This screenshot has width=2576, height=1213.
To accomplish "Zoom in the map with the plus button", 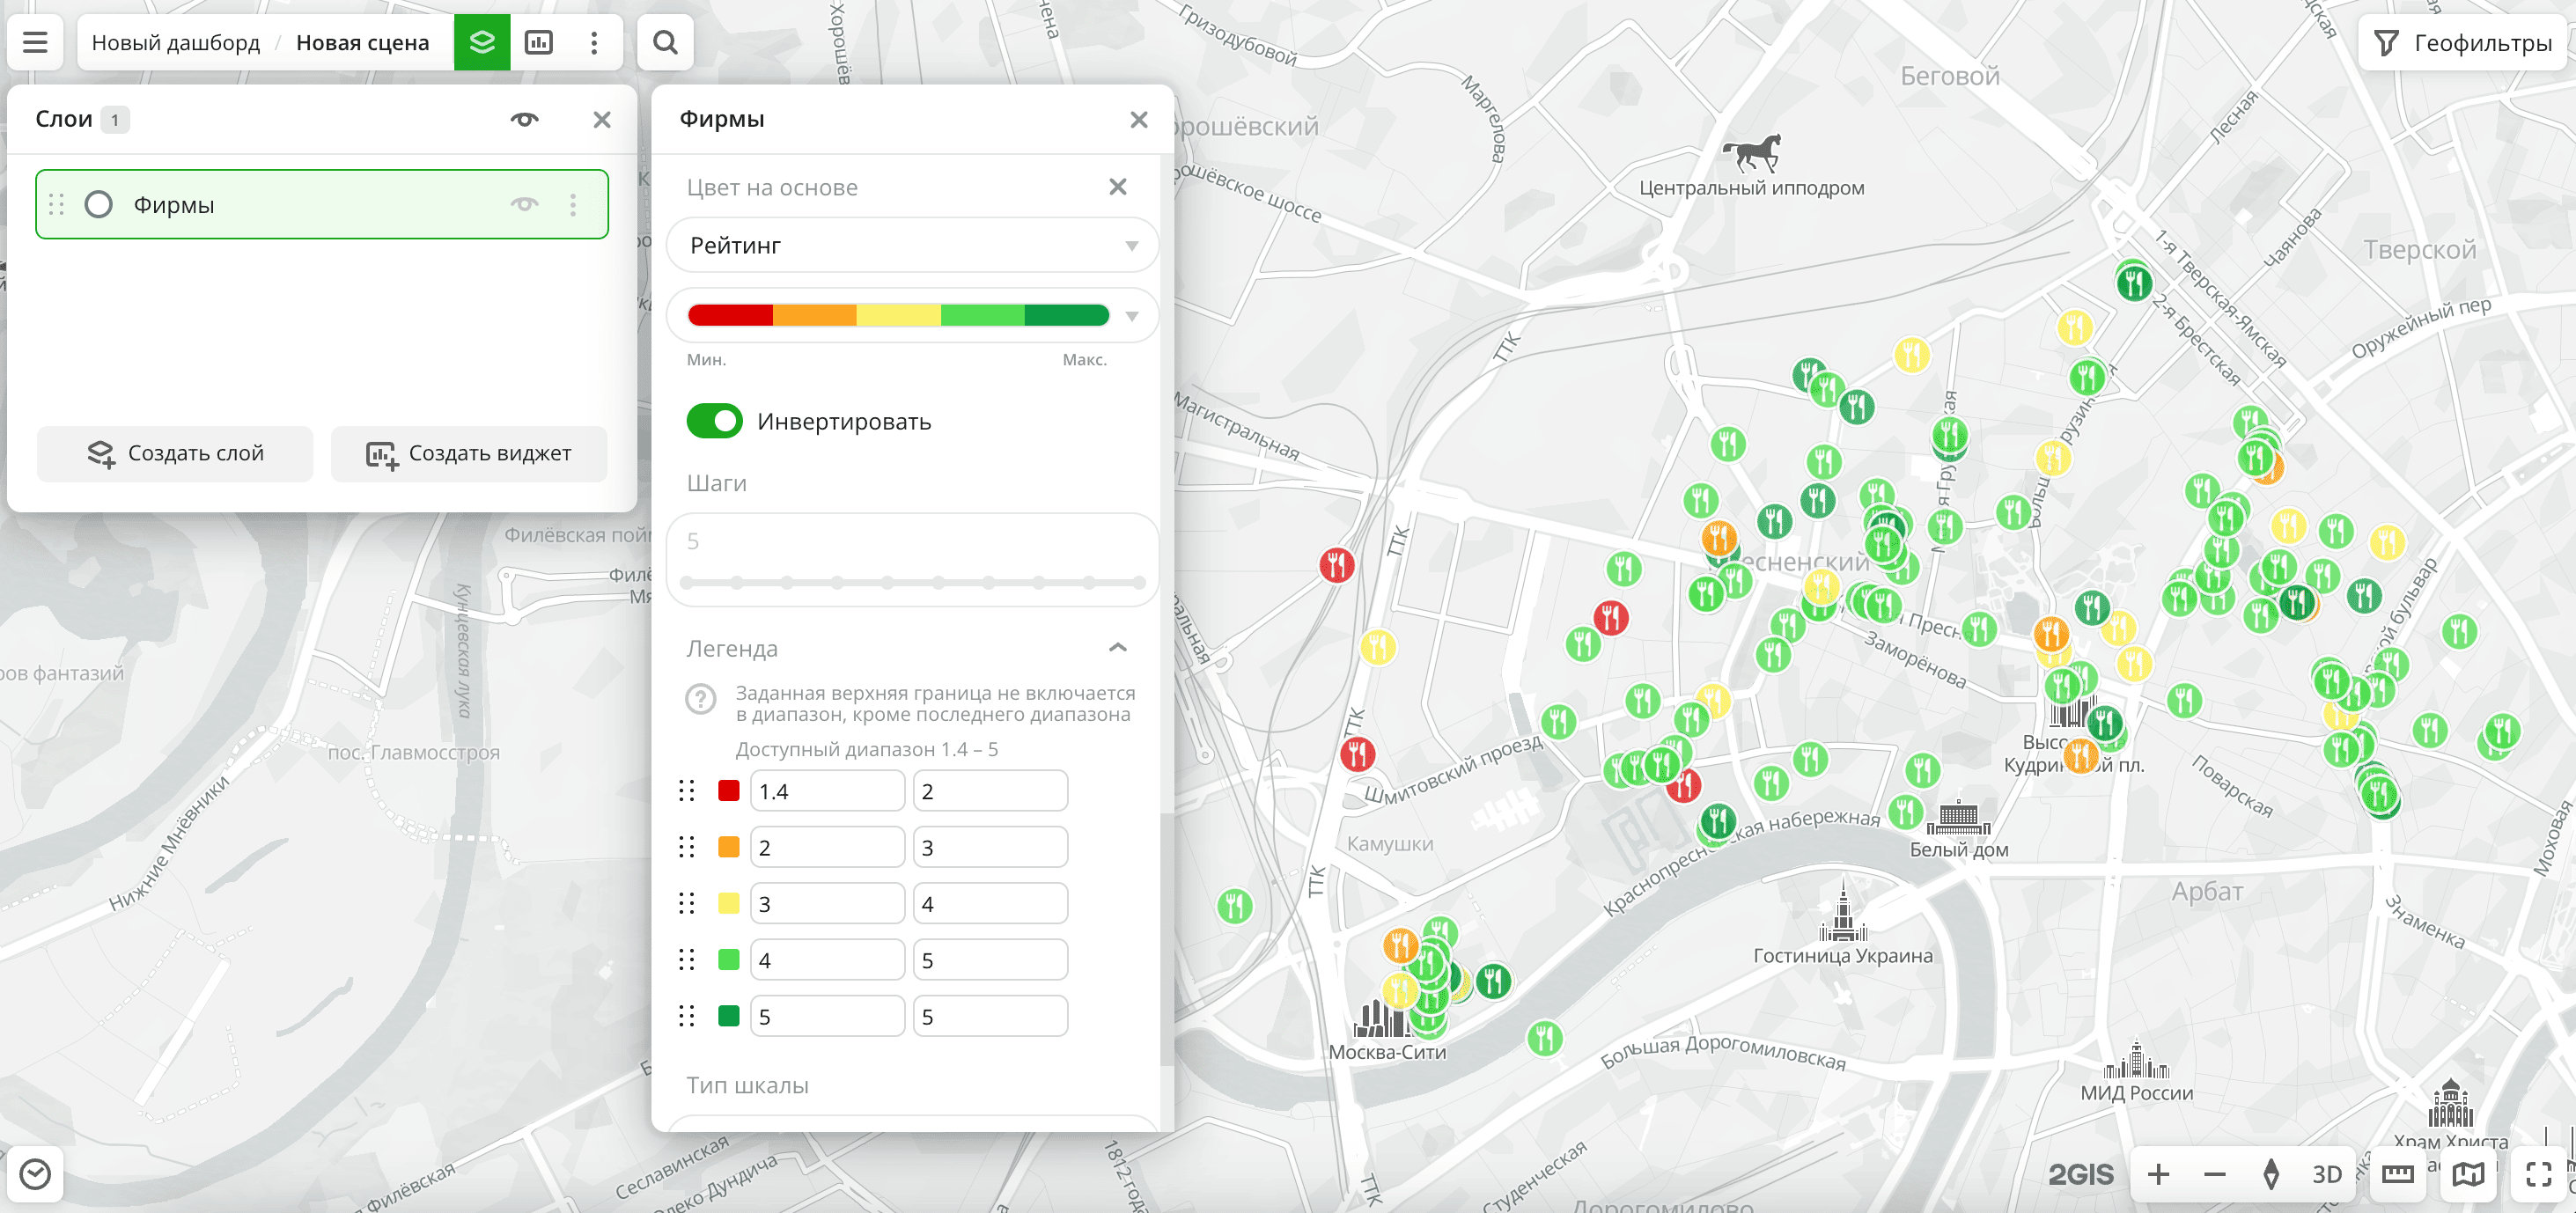I will (2159, 1174).
